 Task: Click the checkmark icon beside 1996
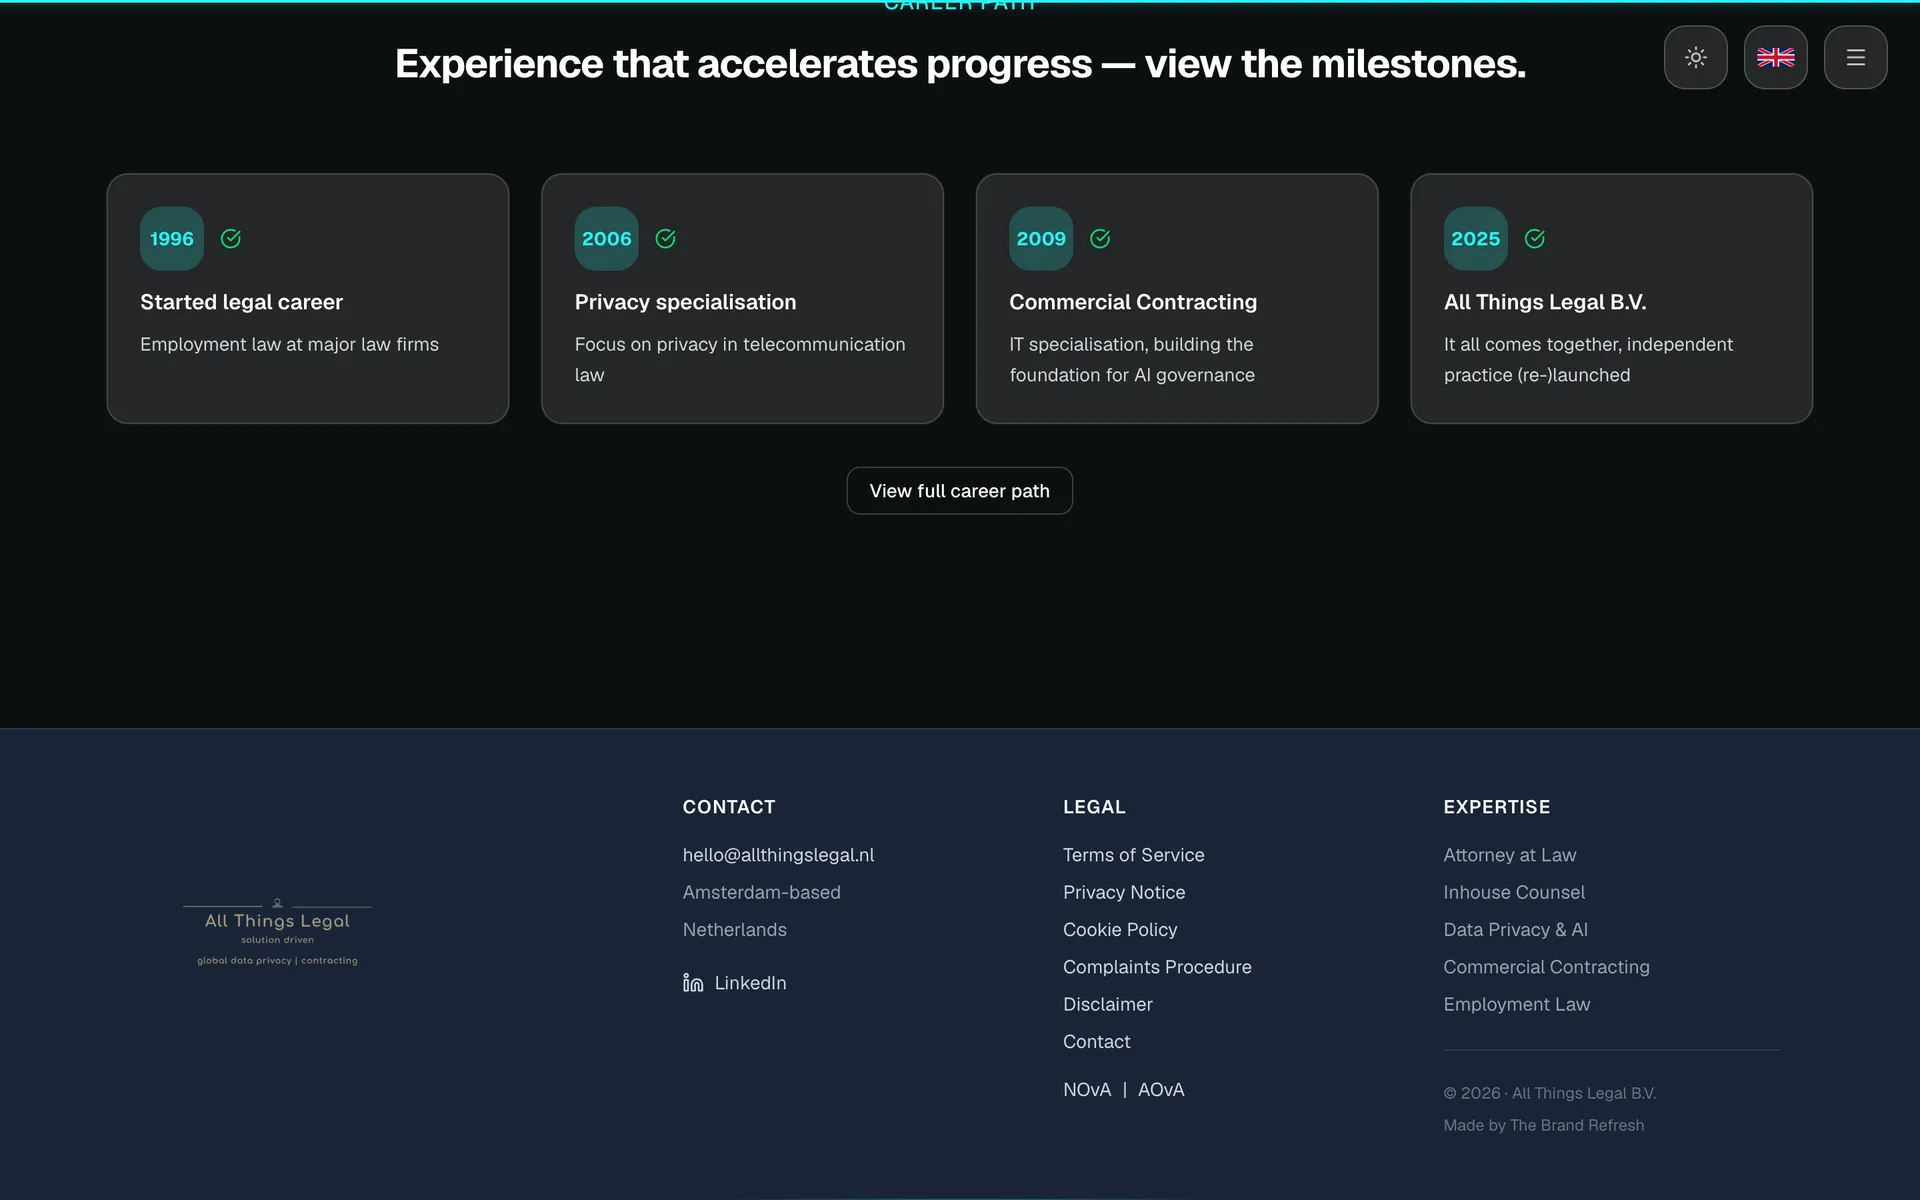pos(231,238)
